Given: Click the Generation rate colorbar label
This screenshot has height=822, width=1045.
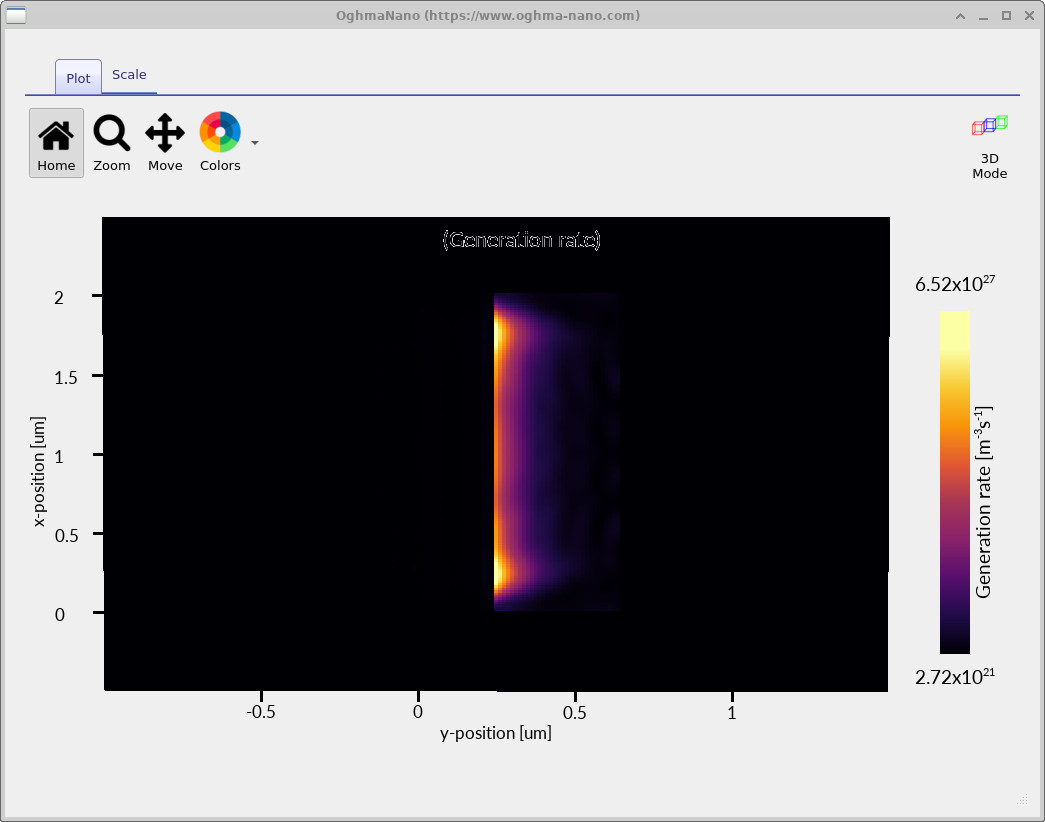Looking at the screenshot, I should [x=984, y=501].
